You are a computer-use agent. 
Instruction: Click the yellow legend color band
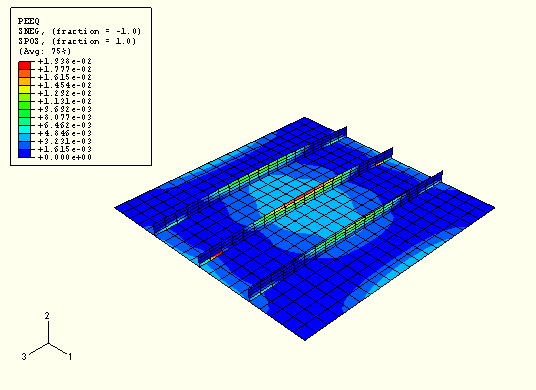pyautogui.click(x=24, y=90)
